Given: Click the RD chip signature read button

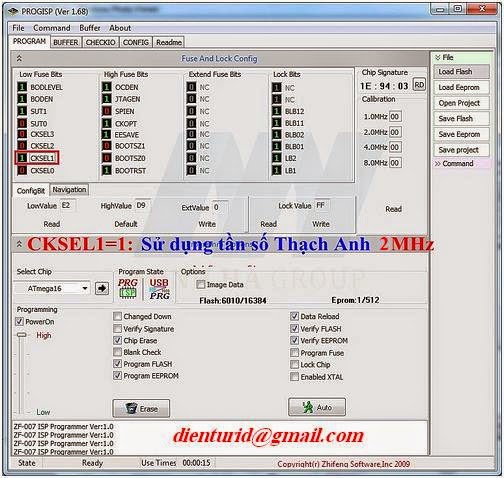Looking at the screenshot, I should (419, 85).
